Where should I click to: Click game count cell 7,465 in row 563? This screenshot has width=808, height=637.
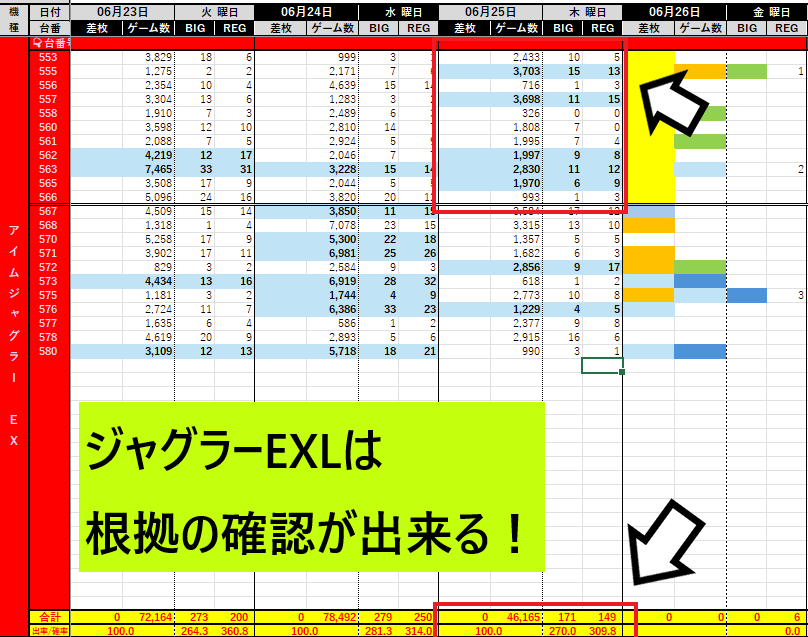148,169
